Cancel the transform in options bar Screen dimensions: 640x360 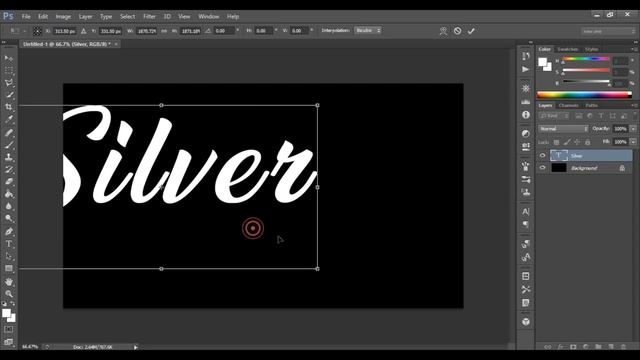(458, 31)
